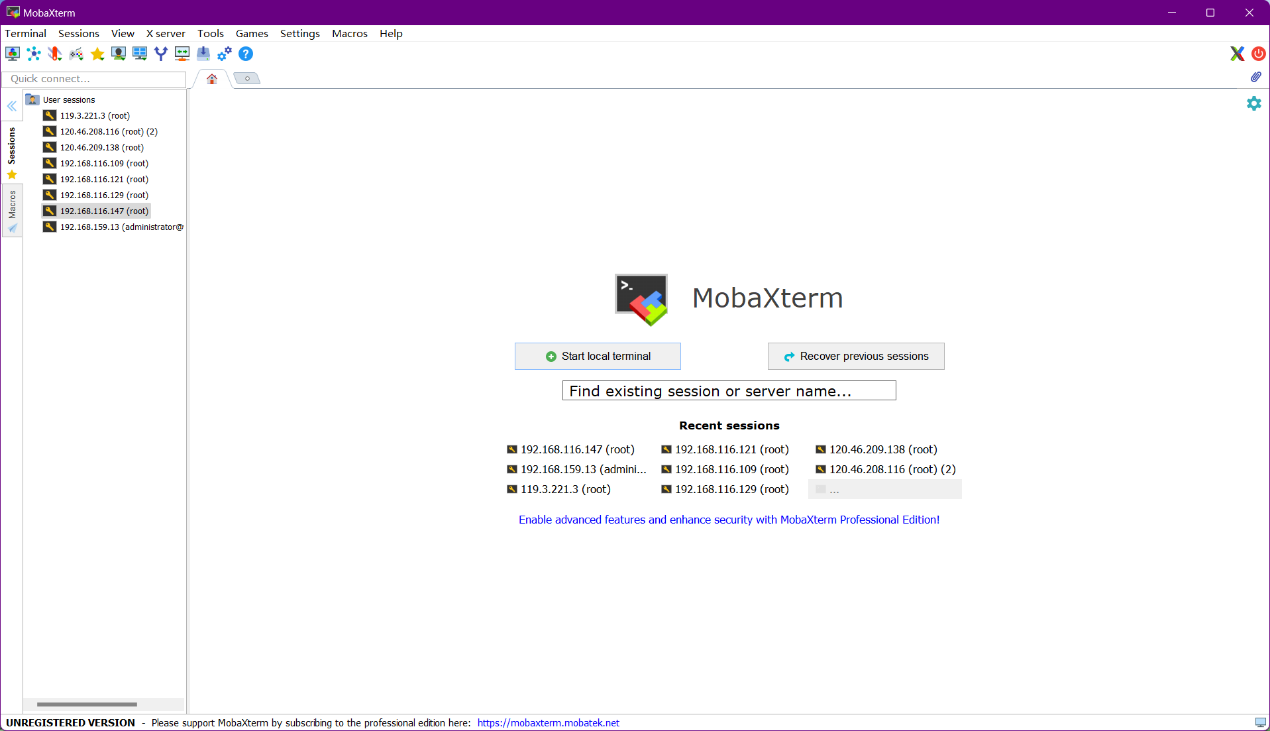This screenshot has width=1270, height=731.
Task: Click Find existing session search box
Action: pos(729,391)
